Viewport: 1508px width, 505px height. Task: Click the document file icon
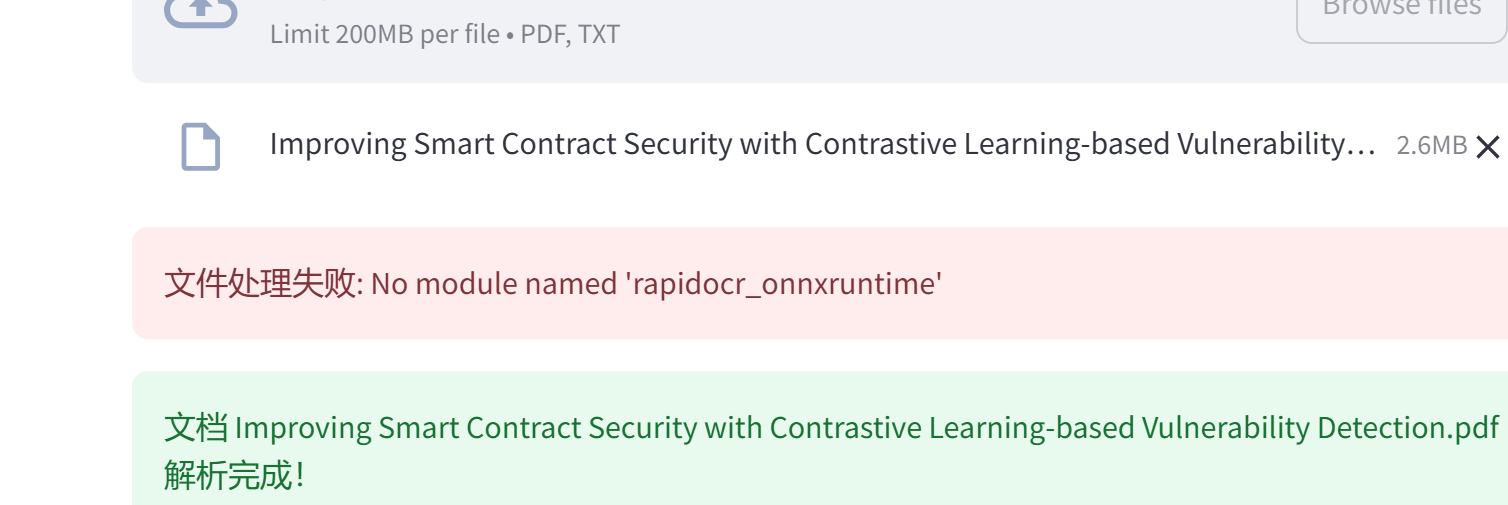[x=200, y=146]
